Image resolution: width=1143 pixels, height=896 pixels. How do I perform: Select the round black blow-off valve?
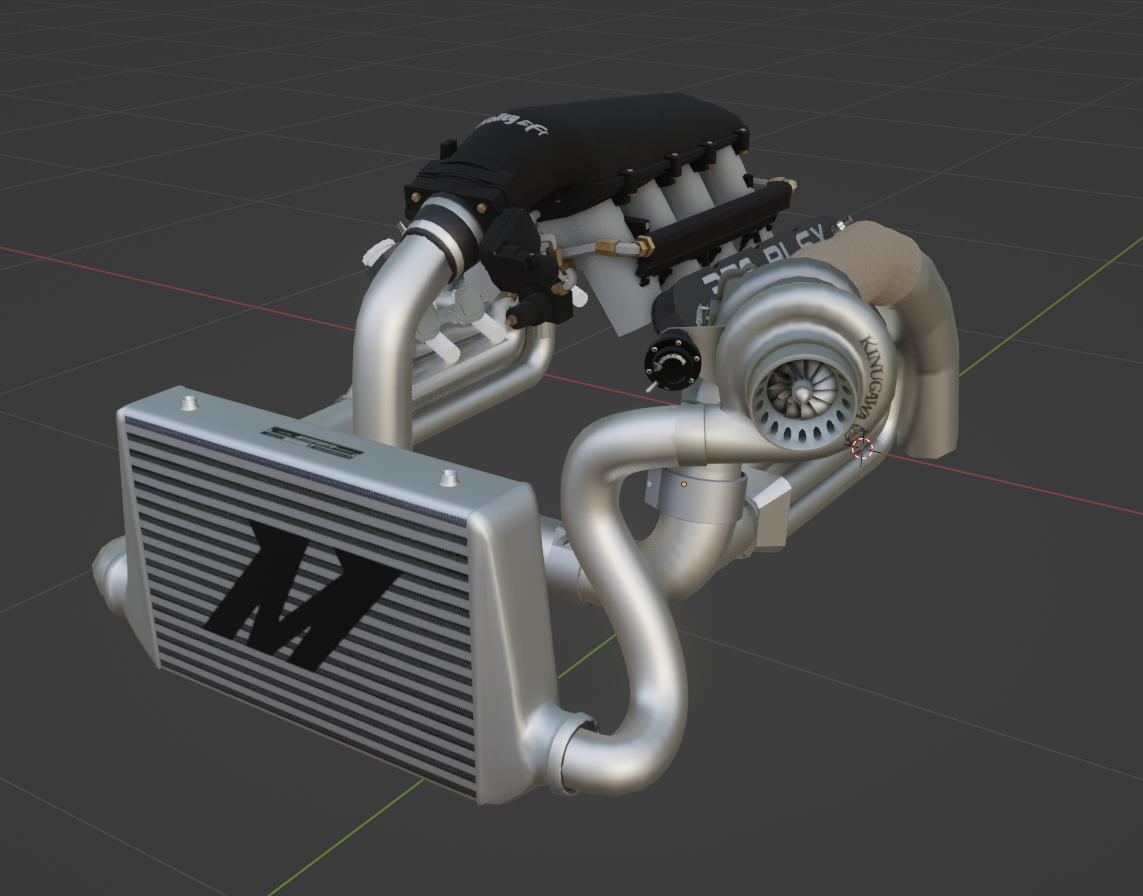(671, 359)
